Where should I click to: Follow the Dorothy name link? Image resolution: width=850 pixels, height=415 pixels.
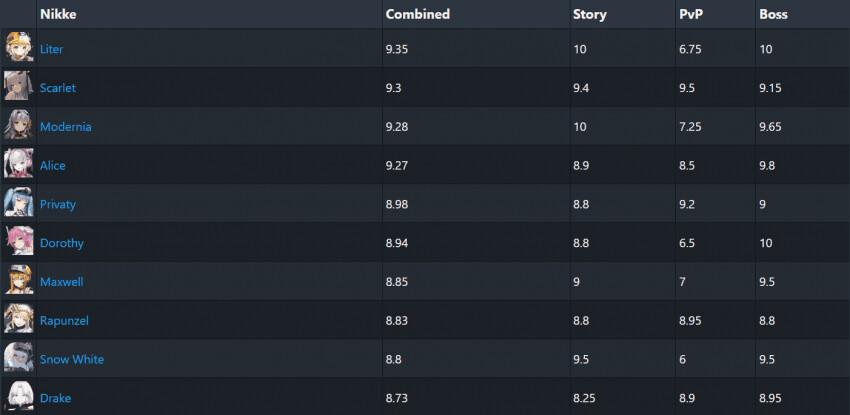(x=62, y=243)
